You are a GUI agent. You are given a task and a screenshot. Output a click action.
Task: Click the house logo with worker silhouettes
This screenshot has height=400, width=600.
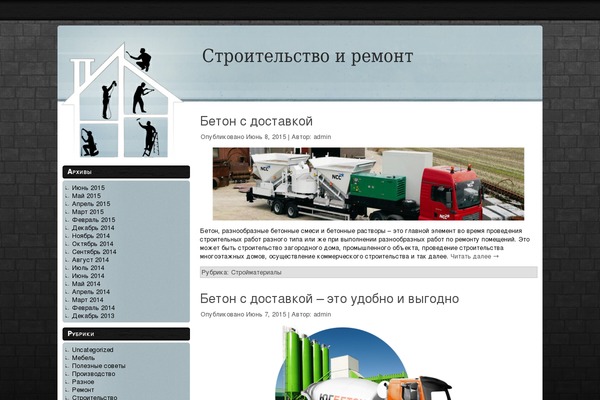click(x=122, y=101)
